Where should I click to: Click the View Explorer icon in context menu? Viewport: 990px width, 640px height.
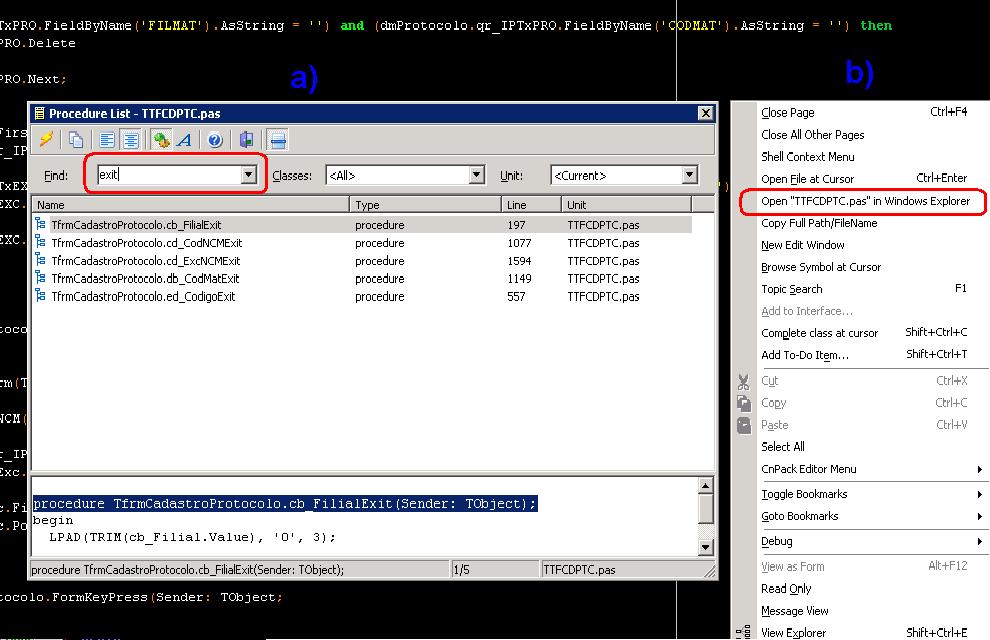pos(744,632)
